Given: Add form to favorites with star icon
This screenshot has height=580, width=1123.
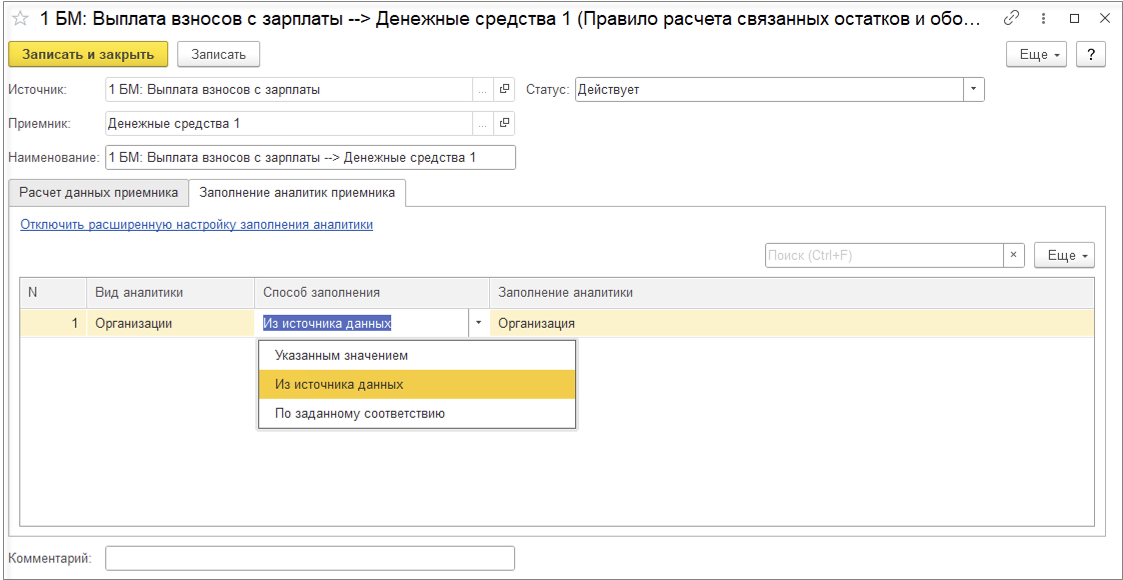Looking at the screenshot, I should (x=19, y=19).
